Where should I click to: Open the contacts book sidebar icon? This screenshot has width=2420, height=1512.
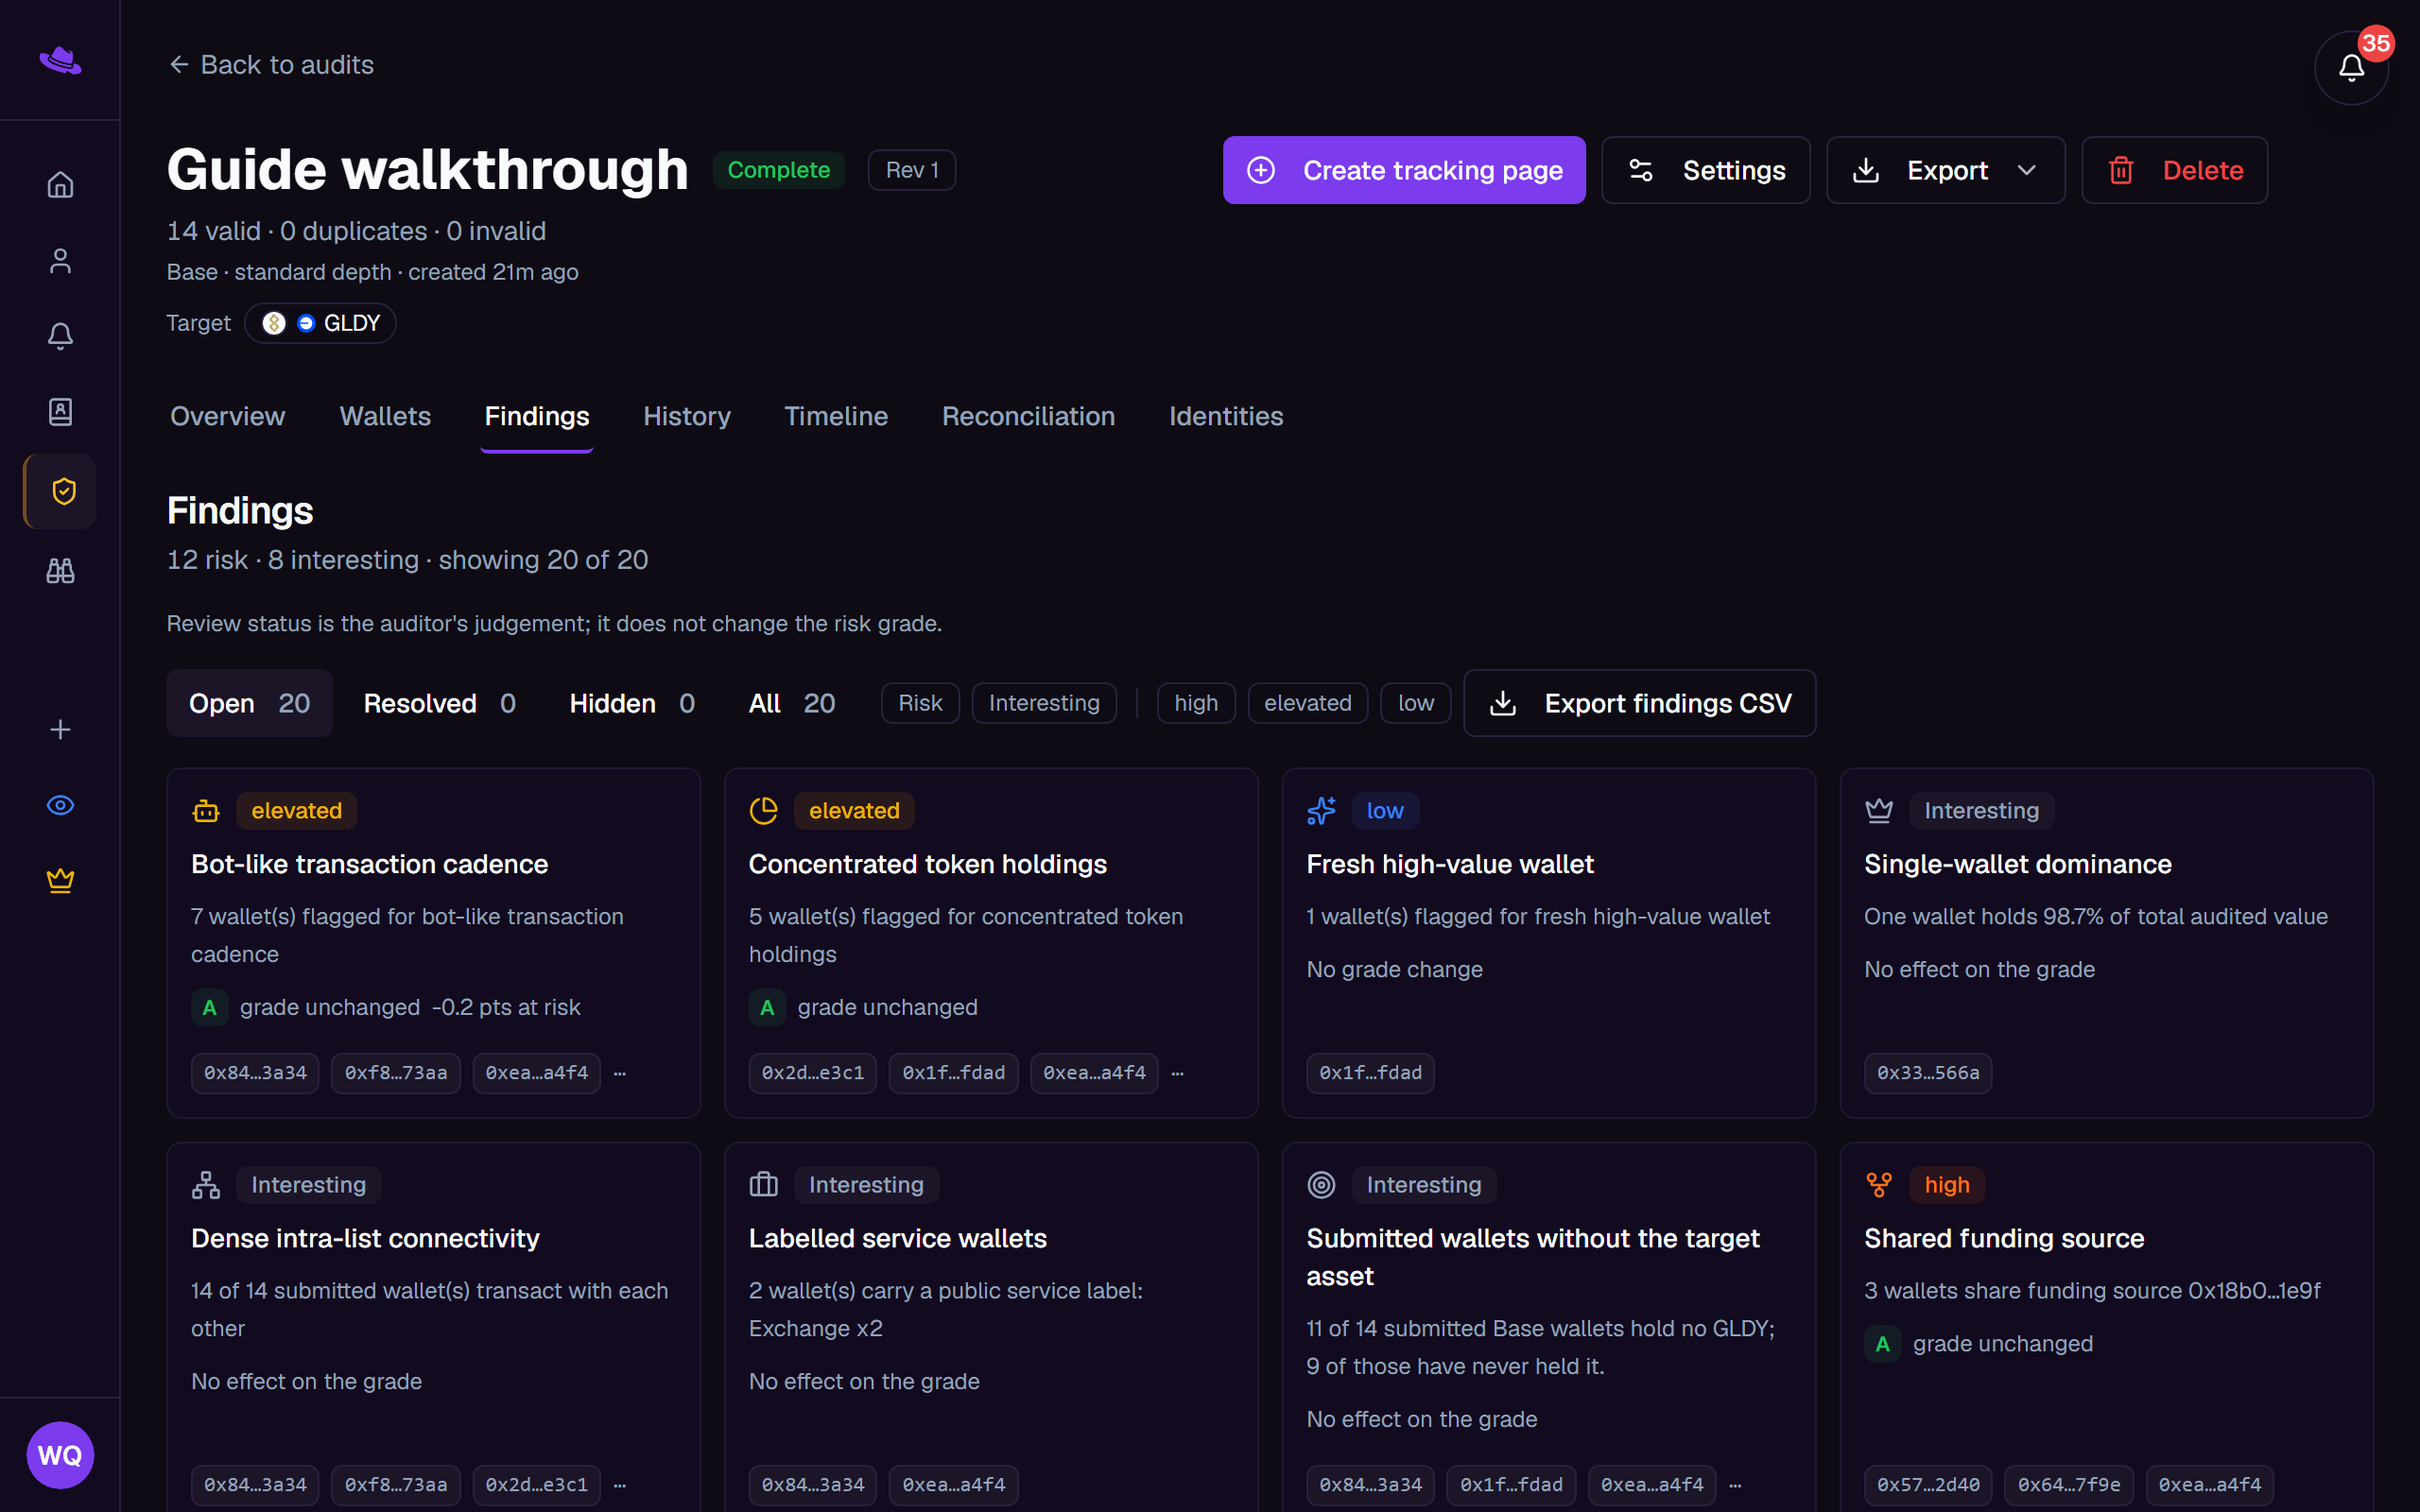coord(60,412)
